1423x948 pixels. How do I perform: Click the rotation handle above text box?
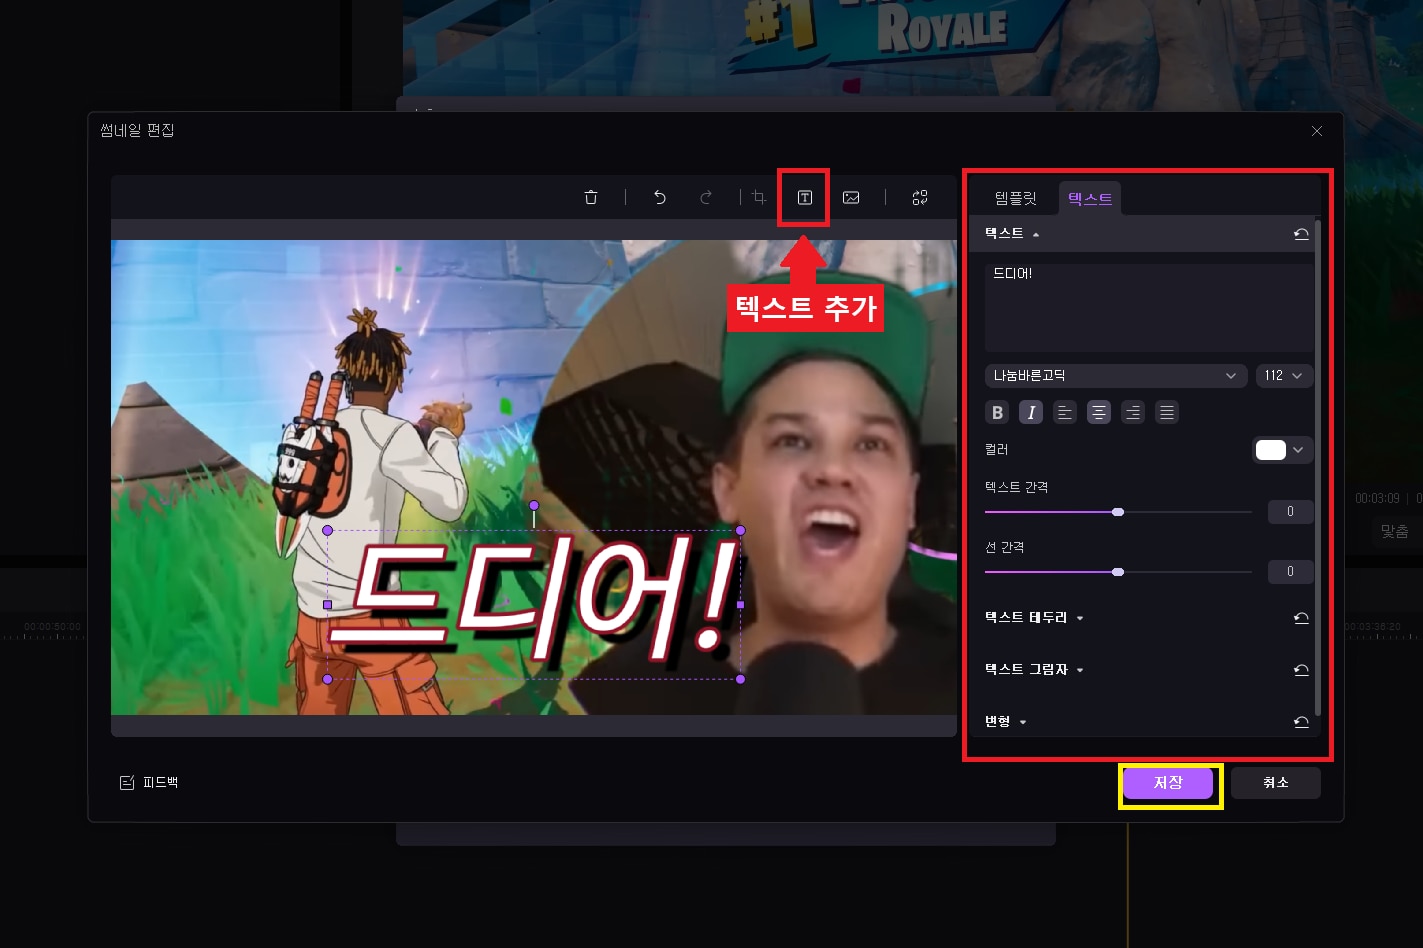click(534, 506)
